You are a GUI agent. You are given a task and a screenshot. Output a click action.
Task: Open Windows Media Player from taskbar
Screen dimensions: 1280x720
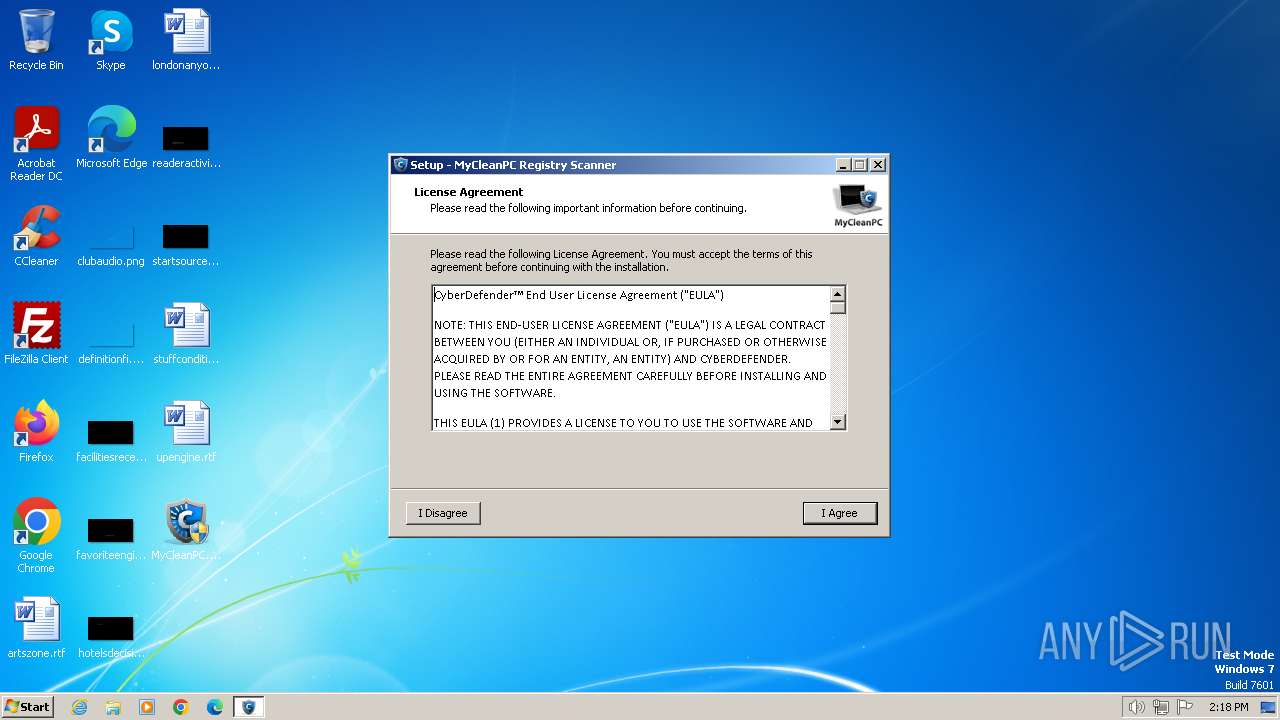147,707
